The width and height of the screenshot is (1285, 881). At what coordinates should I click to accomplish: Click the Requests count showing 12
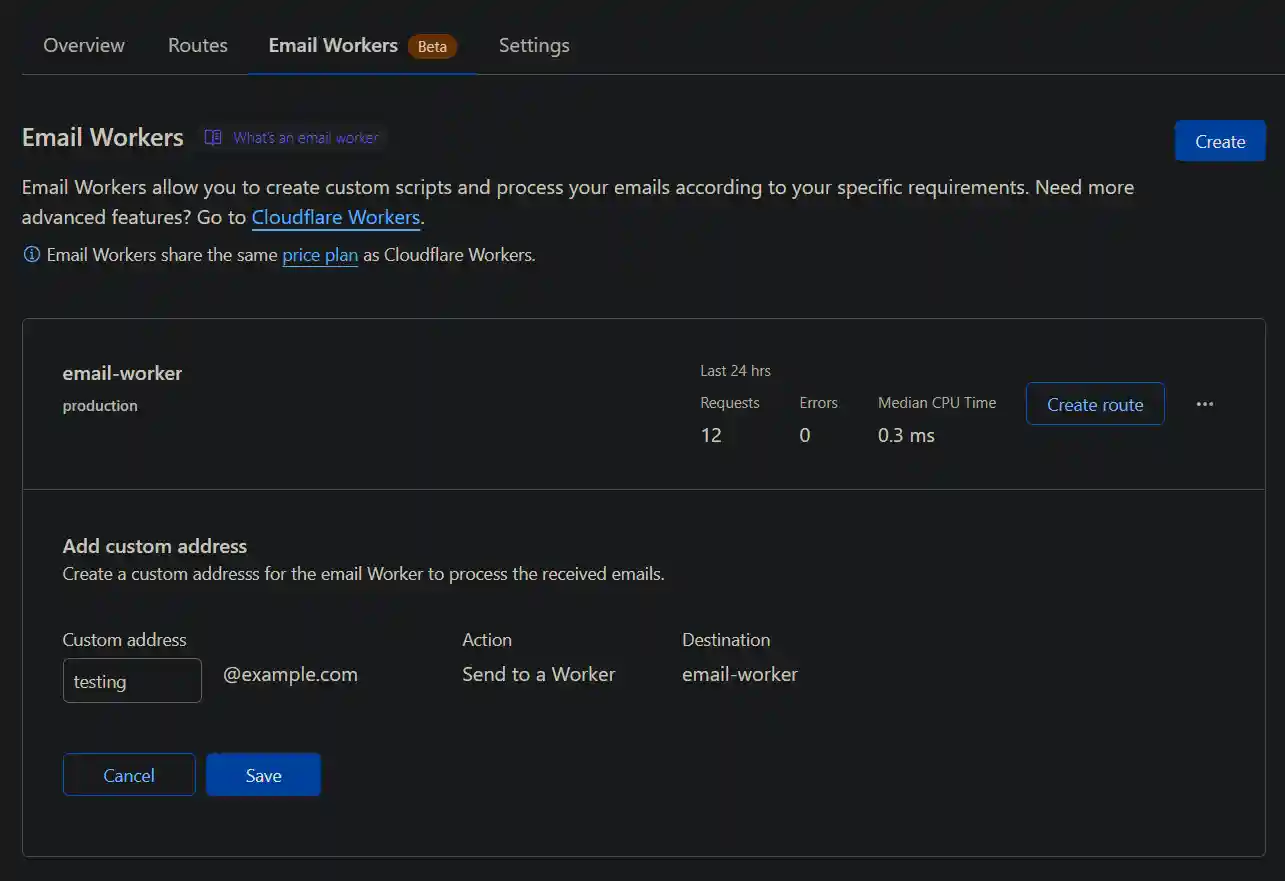tap(710, 435)
